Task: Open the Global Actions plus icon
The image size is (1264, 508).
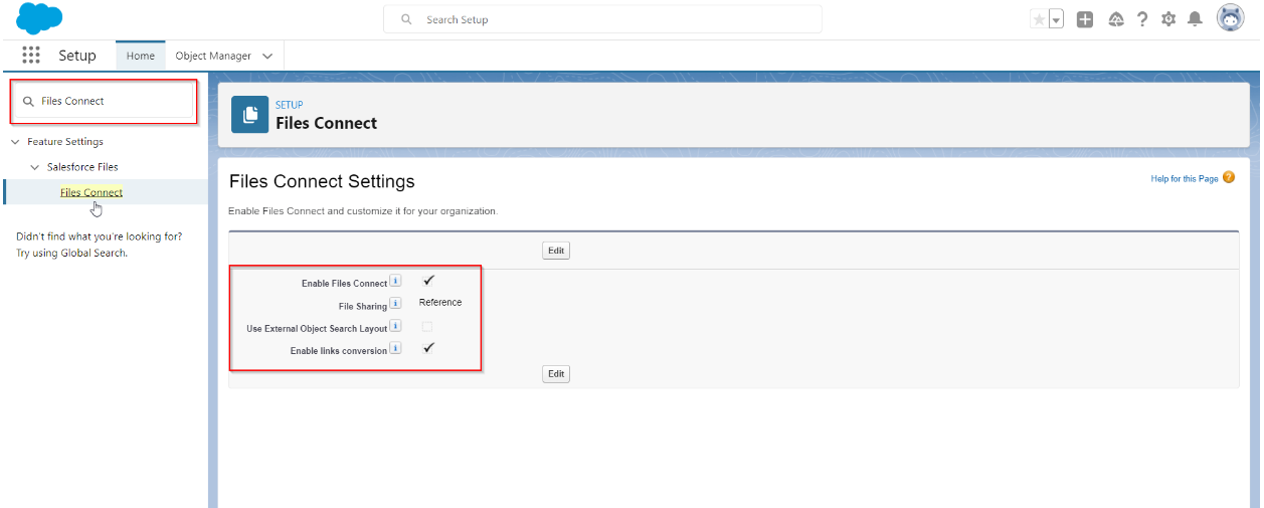Action: [1085, 20]
